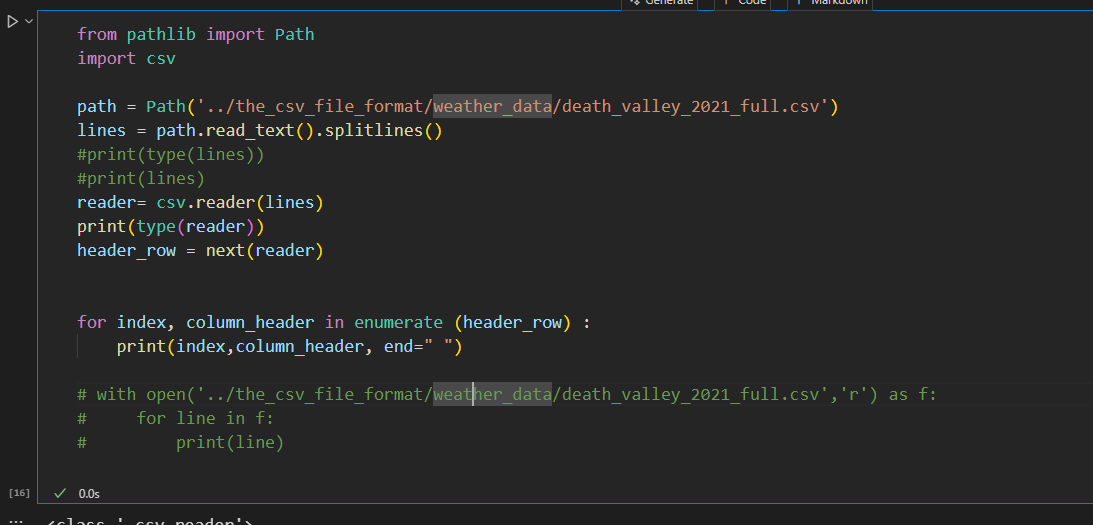This screenshot has width=1093, height=525.
Task: Click 'column_header' in the for loop header
Action: 250,323
